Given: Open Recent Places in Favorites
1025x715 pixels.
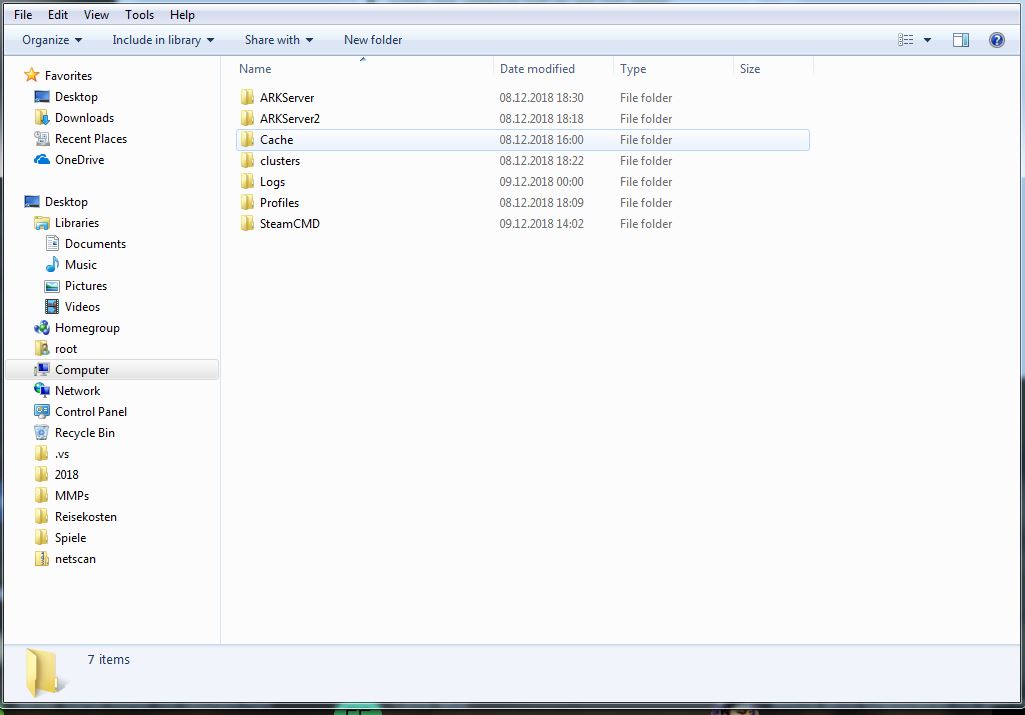Looking at the screenshot, I should click(91, 139).
